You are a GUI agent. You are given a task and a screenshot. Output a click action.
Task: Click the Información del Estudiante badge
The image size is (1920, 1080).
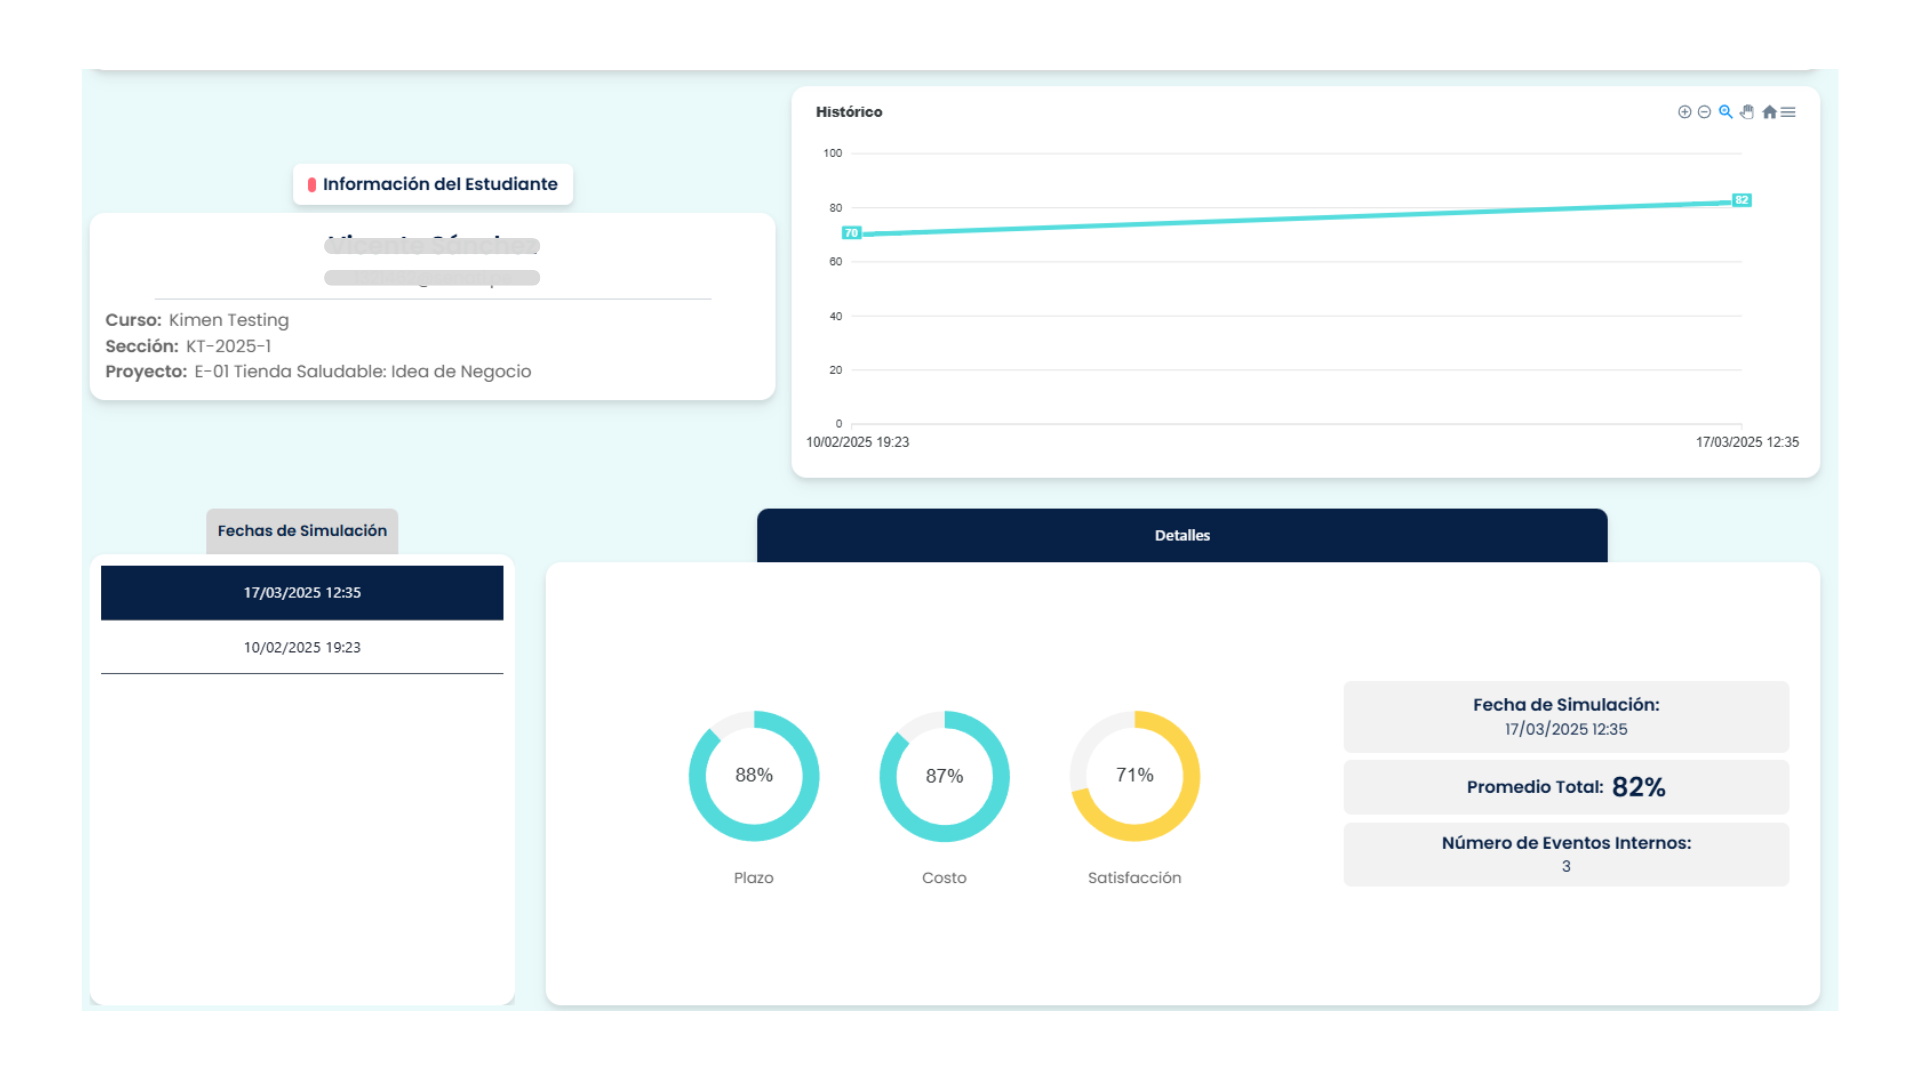[439, 184]
